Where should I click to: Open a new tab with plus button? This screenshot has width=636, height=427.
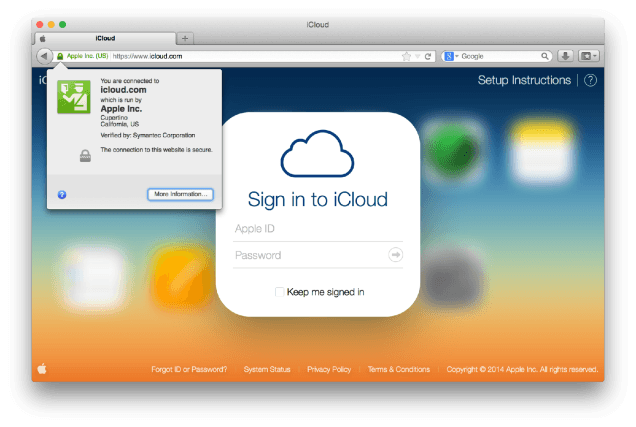coord(185,39)
